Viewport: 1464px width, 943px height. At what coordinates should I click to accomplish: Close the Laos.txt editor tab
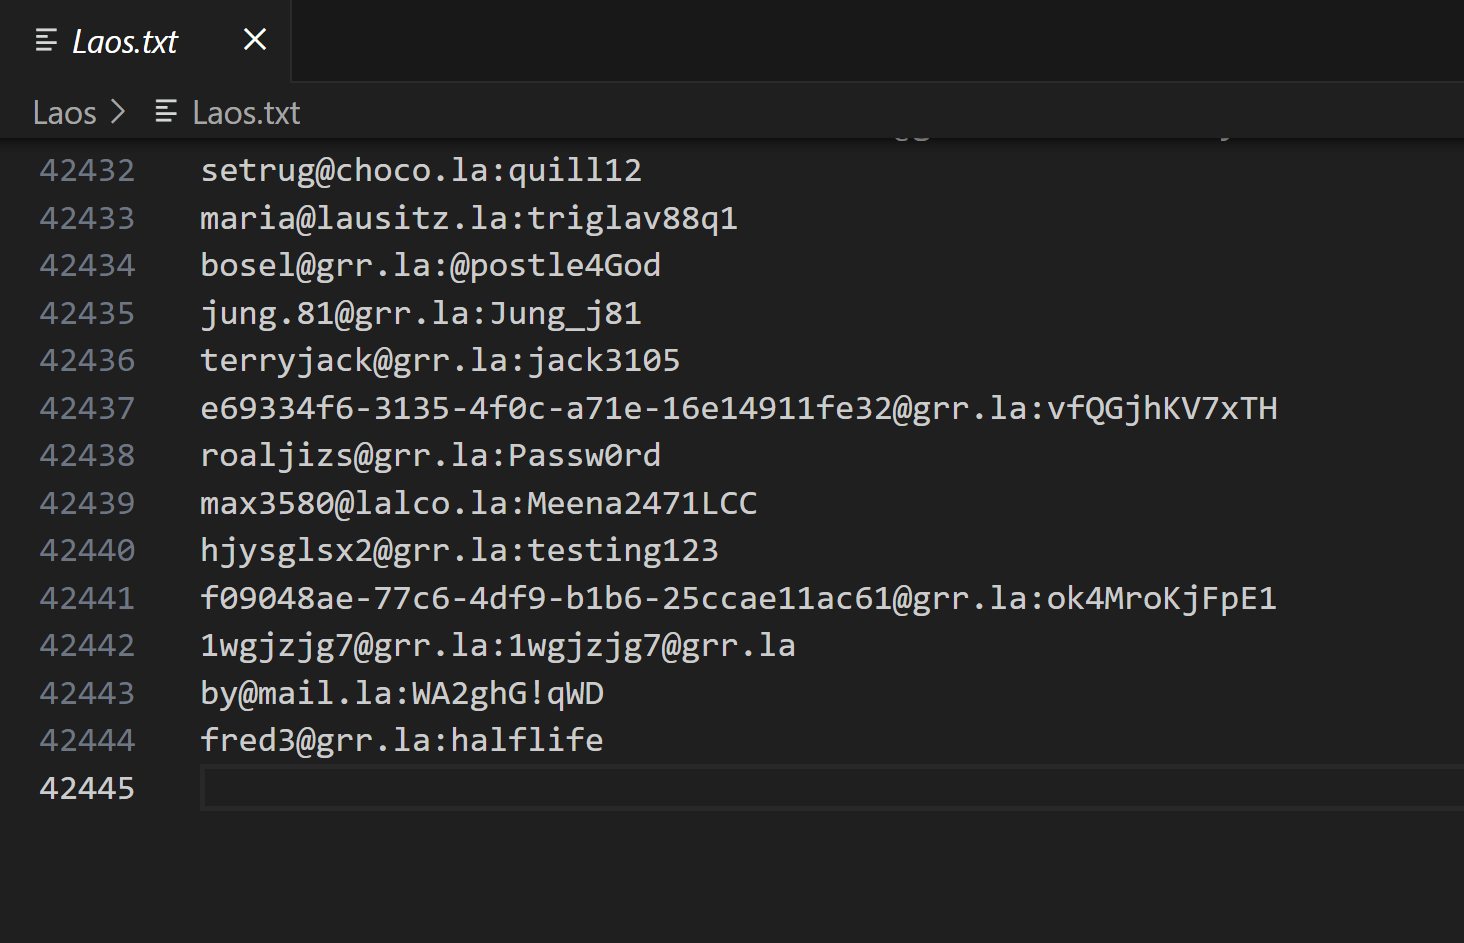coord(255,40)
